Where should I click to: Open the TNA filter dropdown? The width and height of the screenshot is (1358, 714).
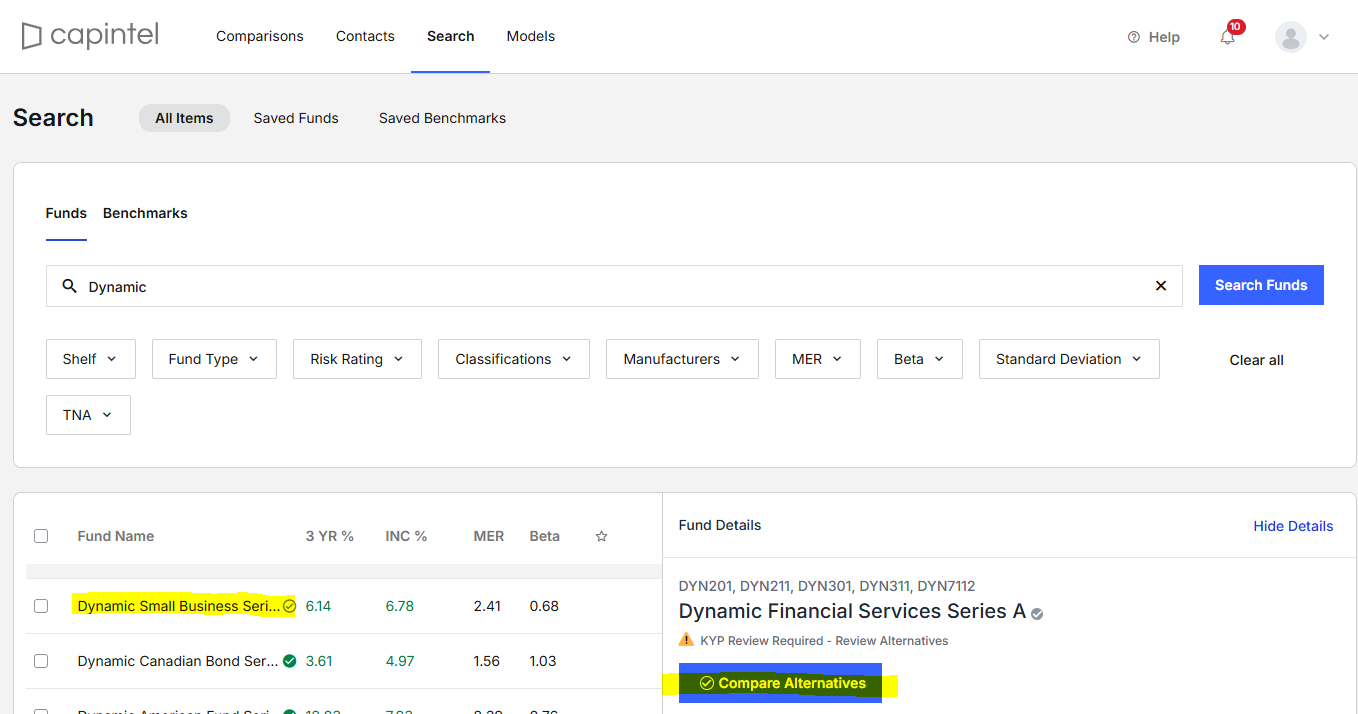(88, 415)
